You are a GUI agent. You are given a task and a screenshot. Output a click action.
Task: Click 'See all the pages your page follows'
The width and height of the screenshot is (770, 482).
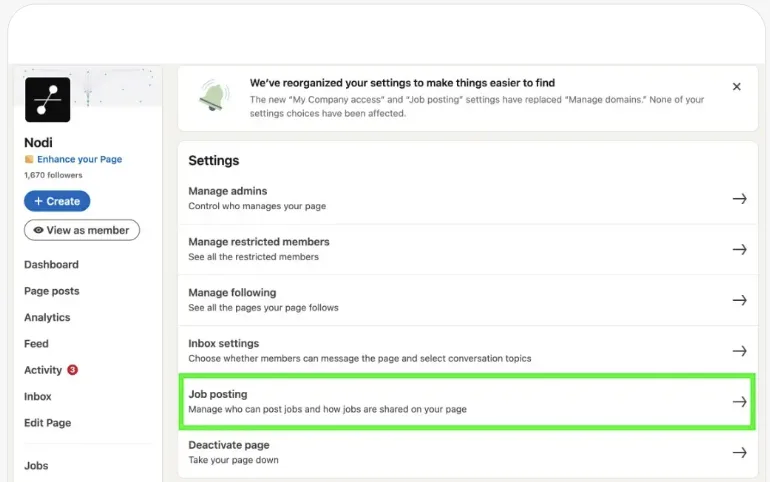click(264, 308)
